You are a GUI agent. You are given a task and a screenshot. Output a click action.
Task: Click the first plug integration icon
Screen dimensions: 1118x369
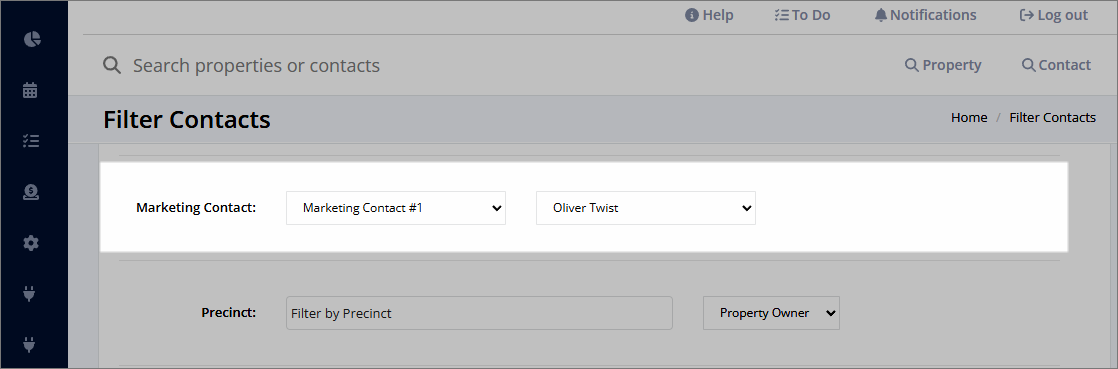(x=29, y=293)
